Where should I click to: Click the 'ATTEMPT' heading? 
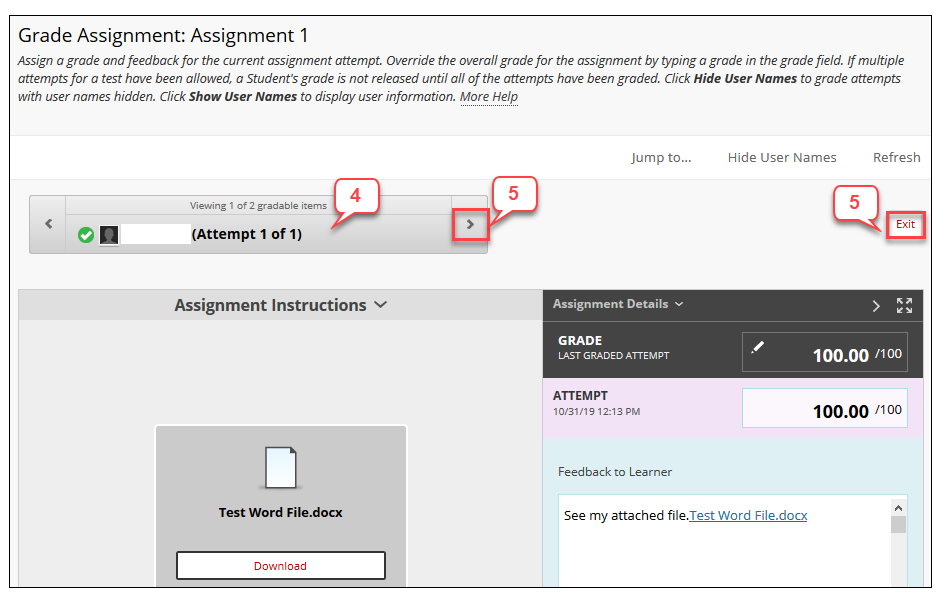click(x=580, y=396)
